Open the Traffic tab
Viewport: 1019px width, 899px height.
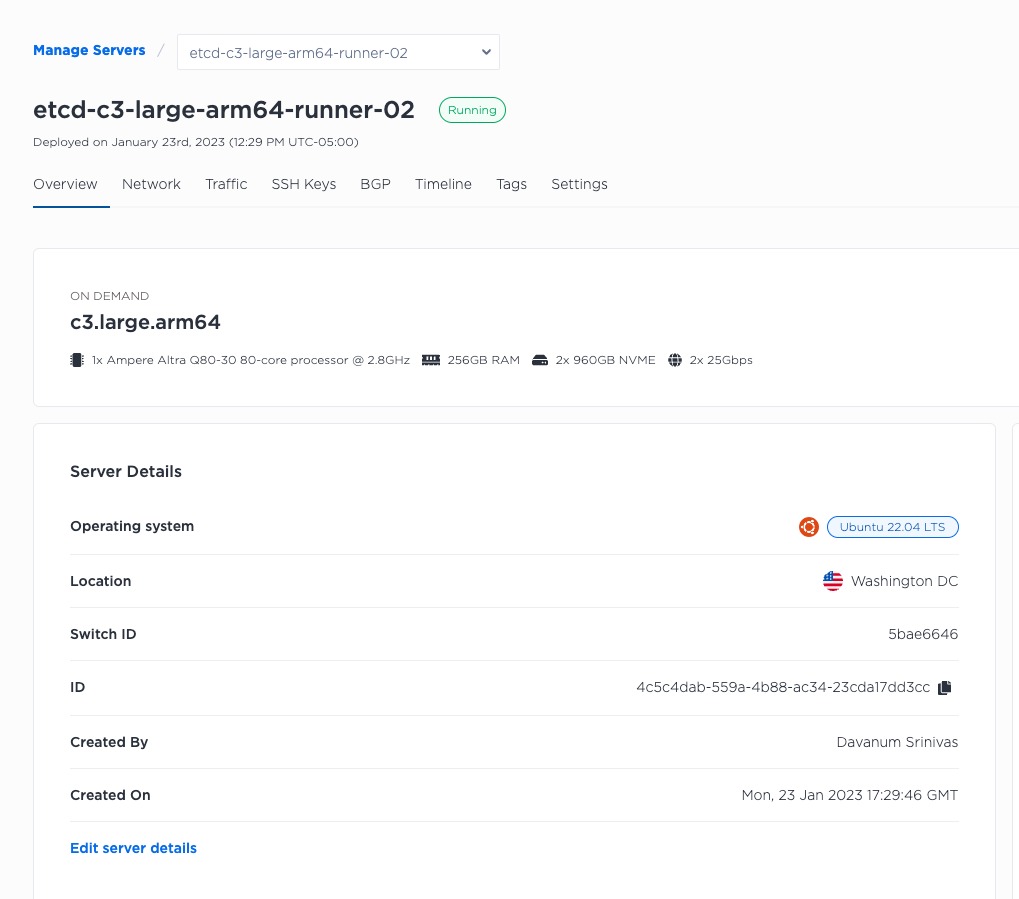(226, 184)
